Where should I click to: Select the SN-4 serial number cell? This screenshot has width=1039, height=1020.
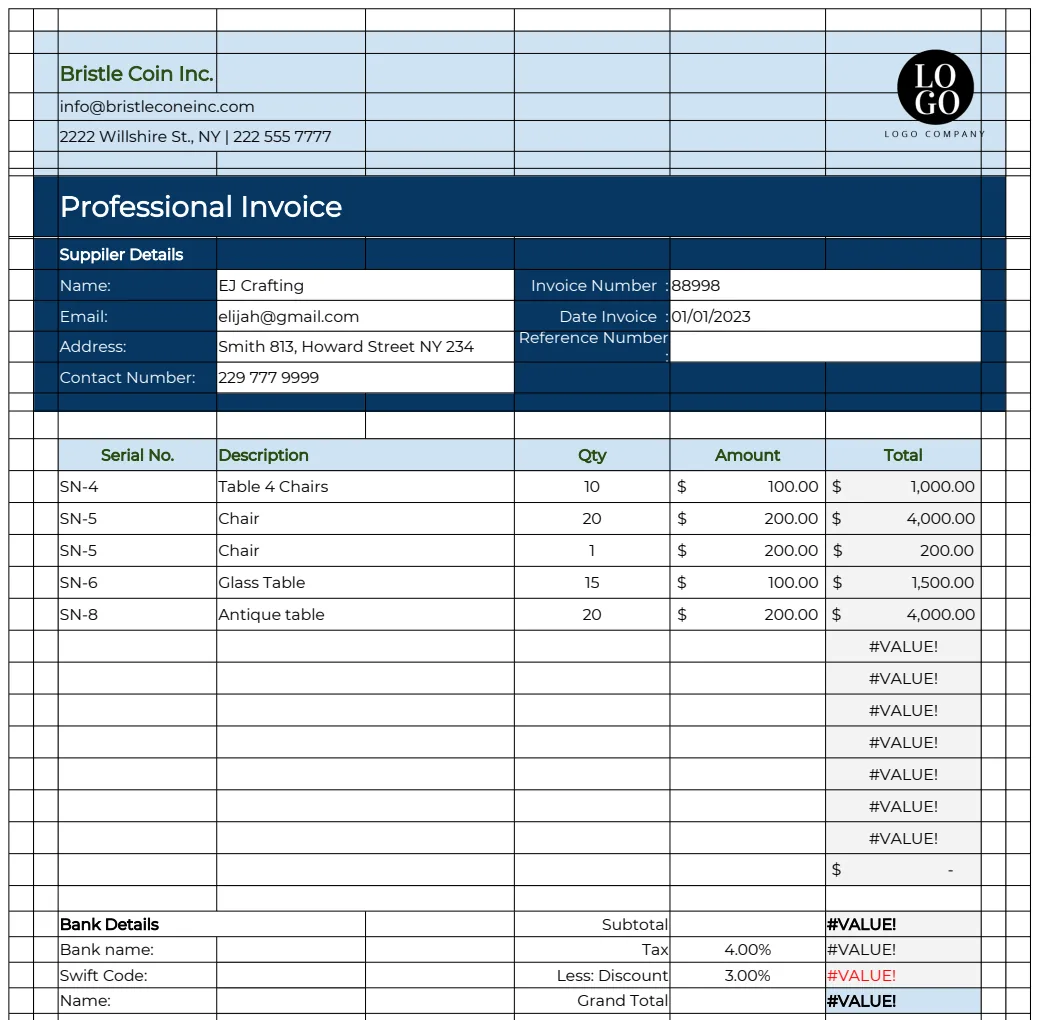137,486
